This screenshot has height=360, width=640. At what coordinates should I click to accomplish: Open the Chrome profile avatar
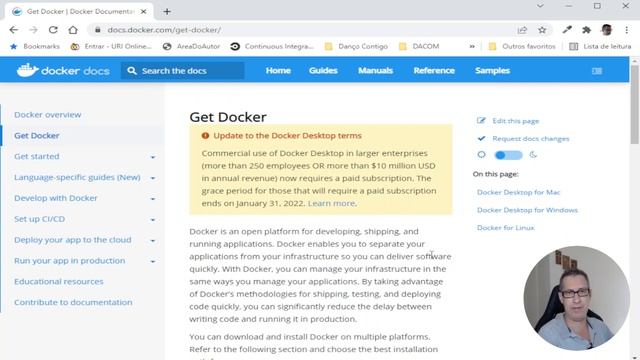(x=607, y=30)
